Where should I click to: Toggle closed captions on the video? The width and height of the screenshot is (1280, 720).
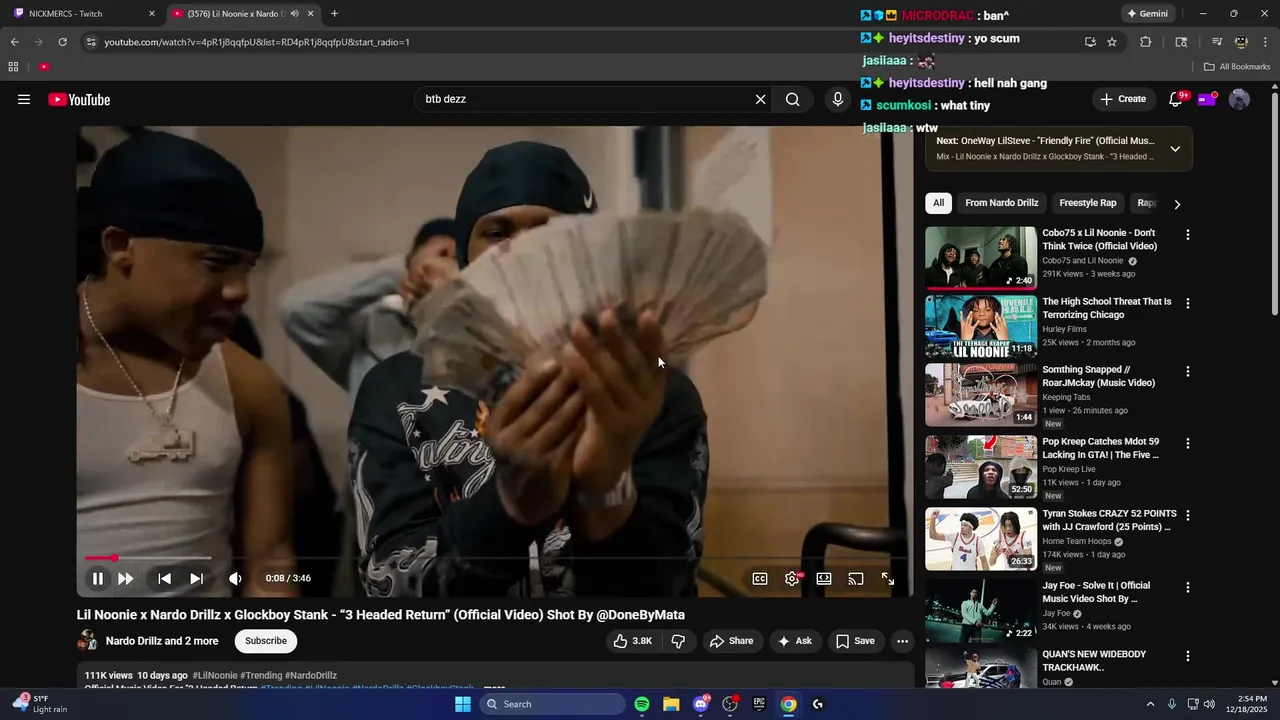pyautogui.click(x=760, y=578)
